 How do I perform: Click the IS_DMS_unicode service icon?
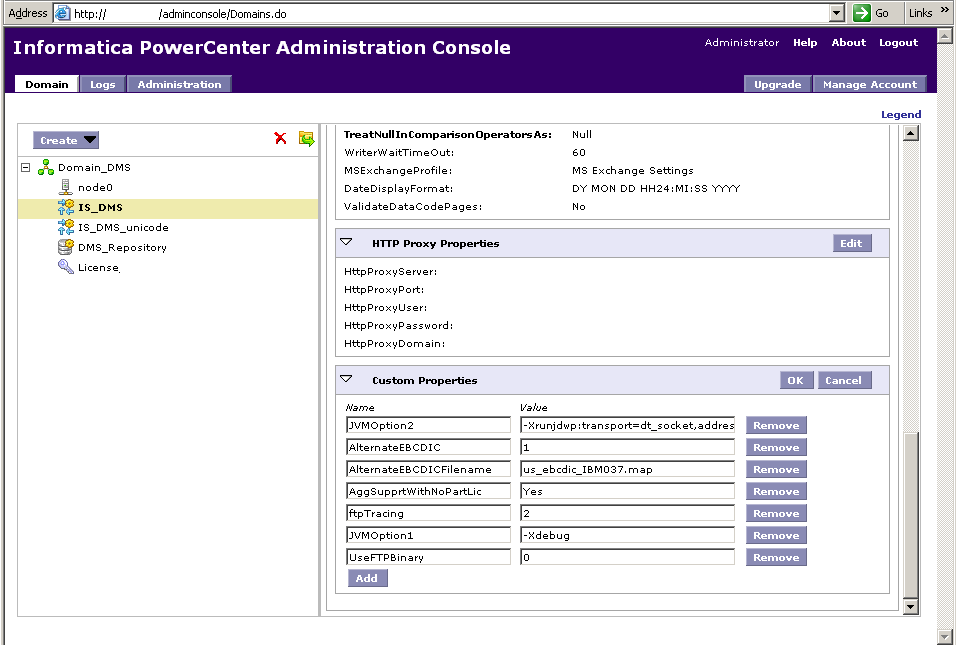[x=66, y=227]
